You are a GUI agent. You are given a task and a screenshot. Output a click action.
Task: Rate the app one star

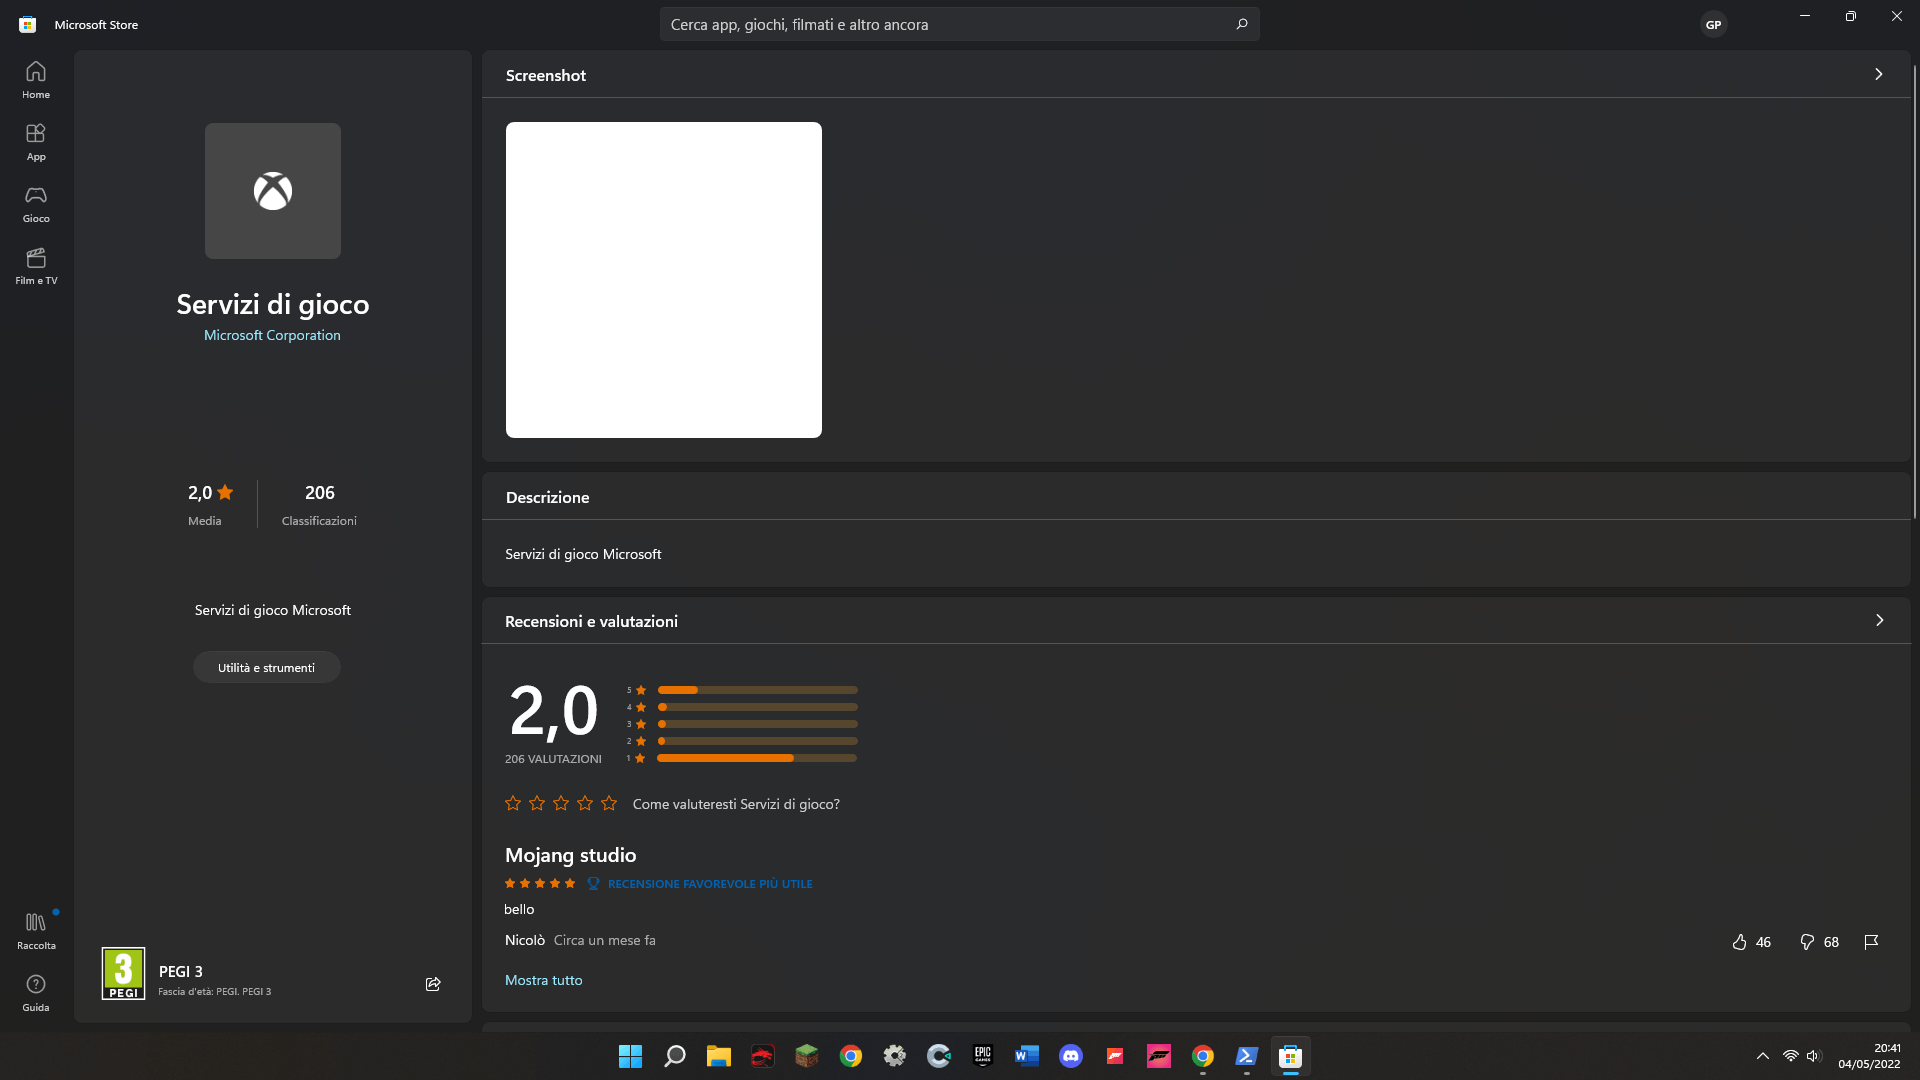tap(513, 803)
